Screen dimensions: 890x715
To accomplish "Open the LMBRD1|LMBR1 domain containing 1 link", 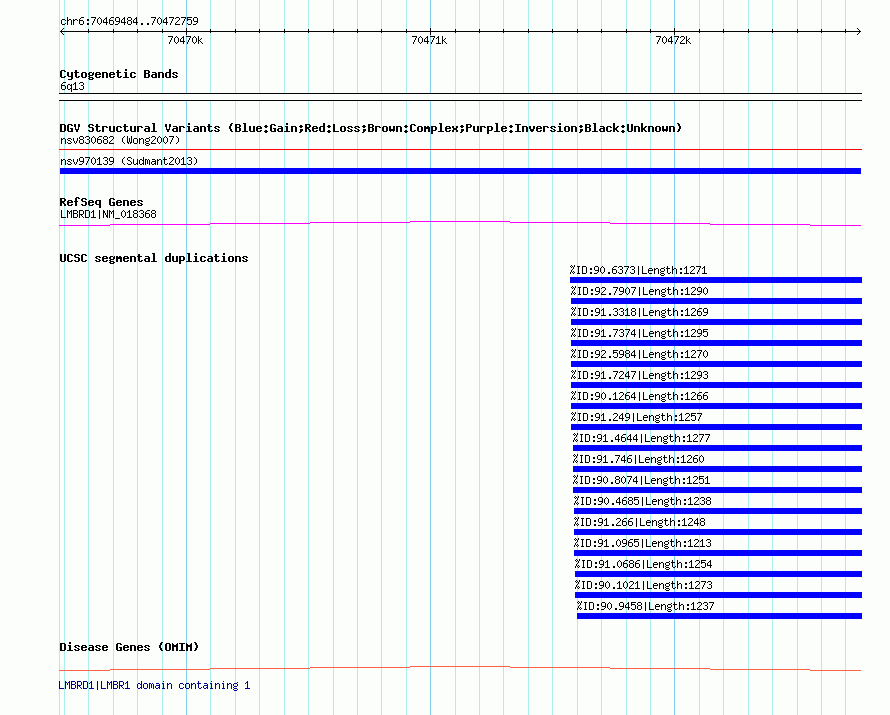I will (154, 685).
